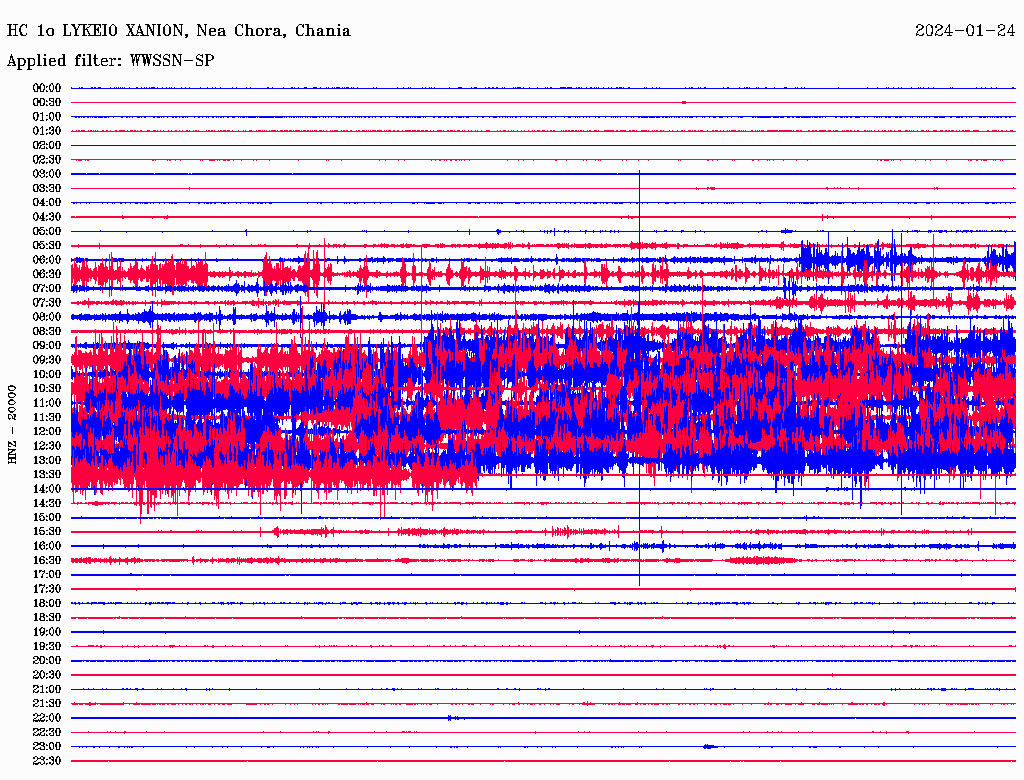
Task: Select the 00:00 time label
Action: (47, 88)
